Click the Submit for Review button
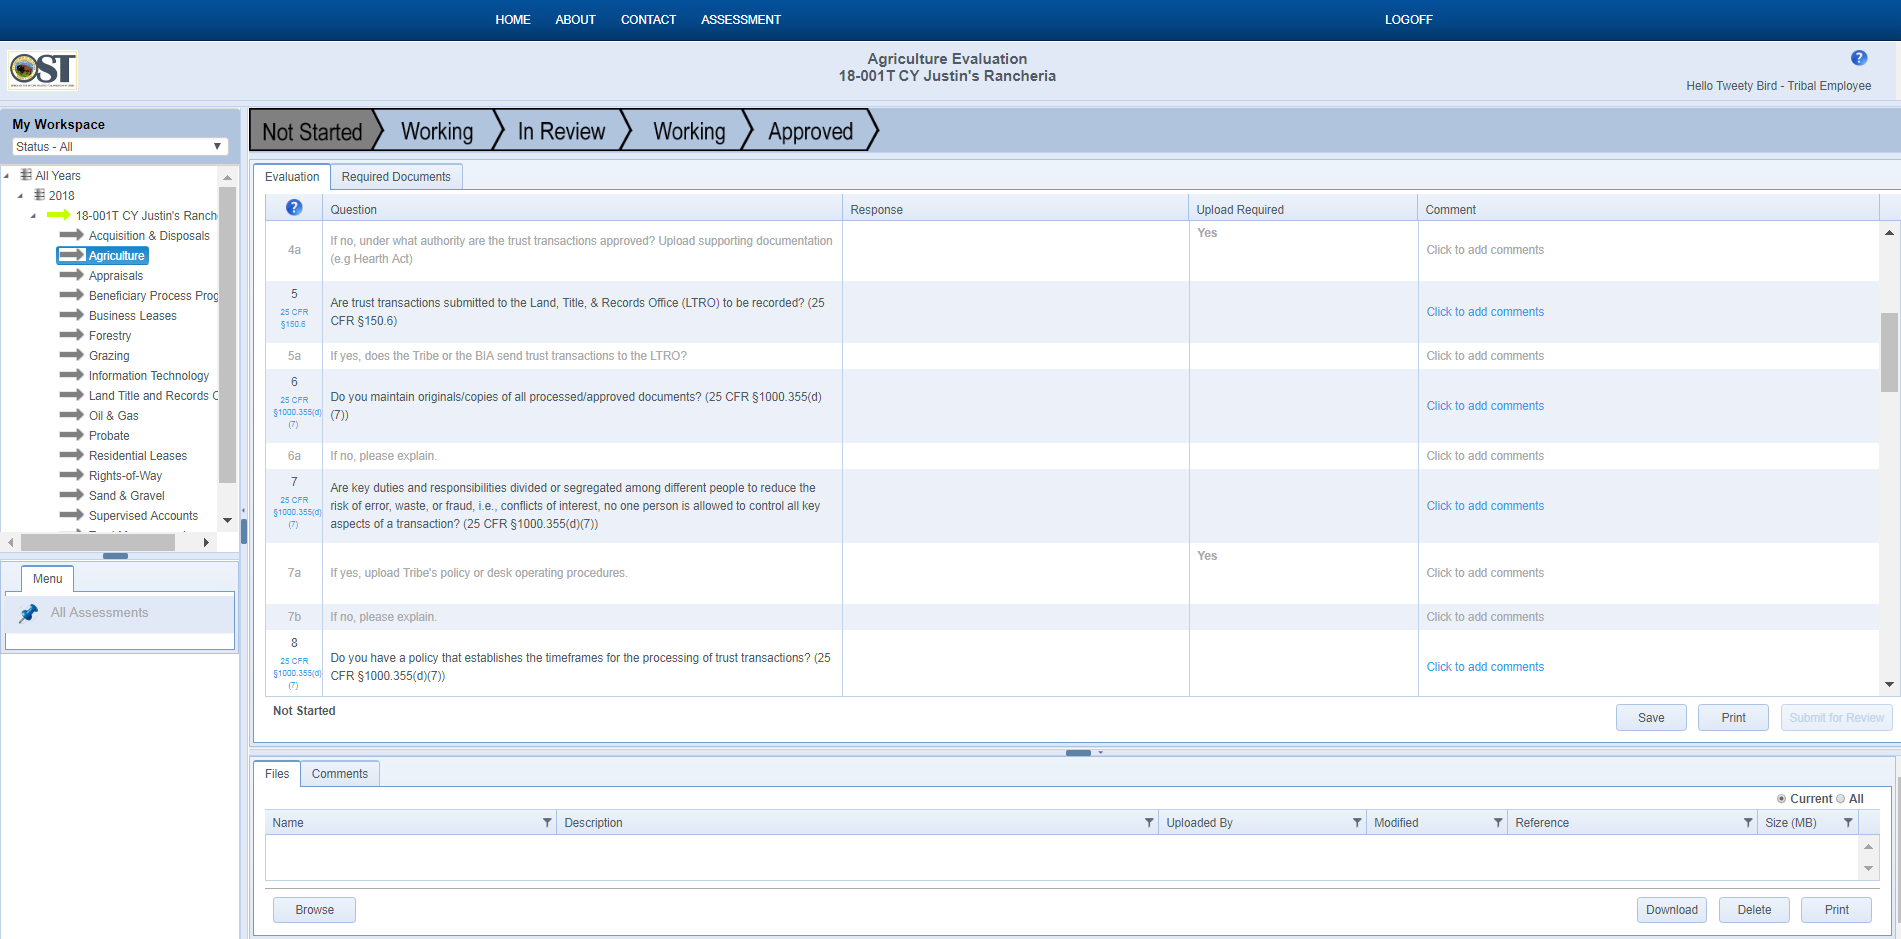 (1836, 718)
